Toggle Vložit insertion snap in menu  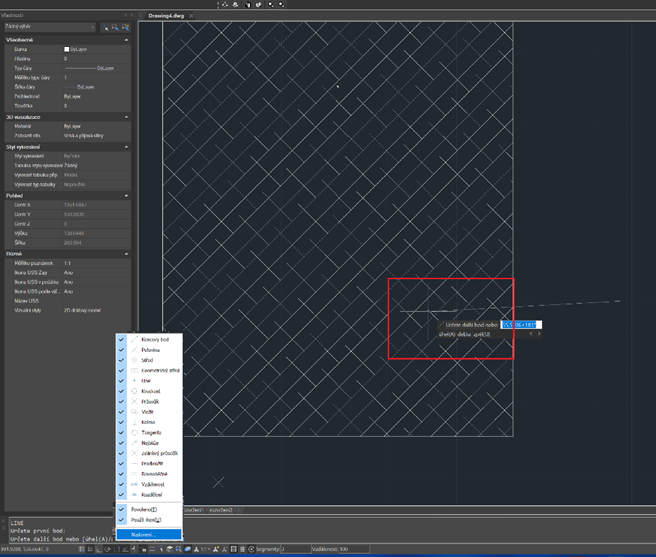149,412
